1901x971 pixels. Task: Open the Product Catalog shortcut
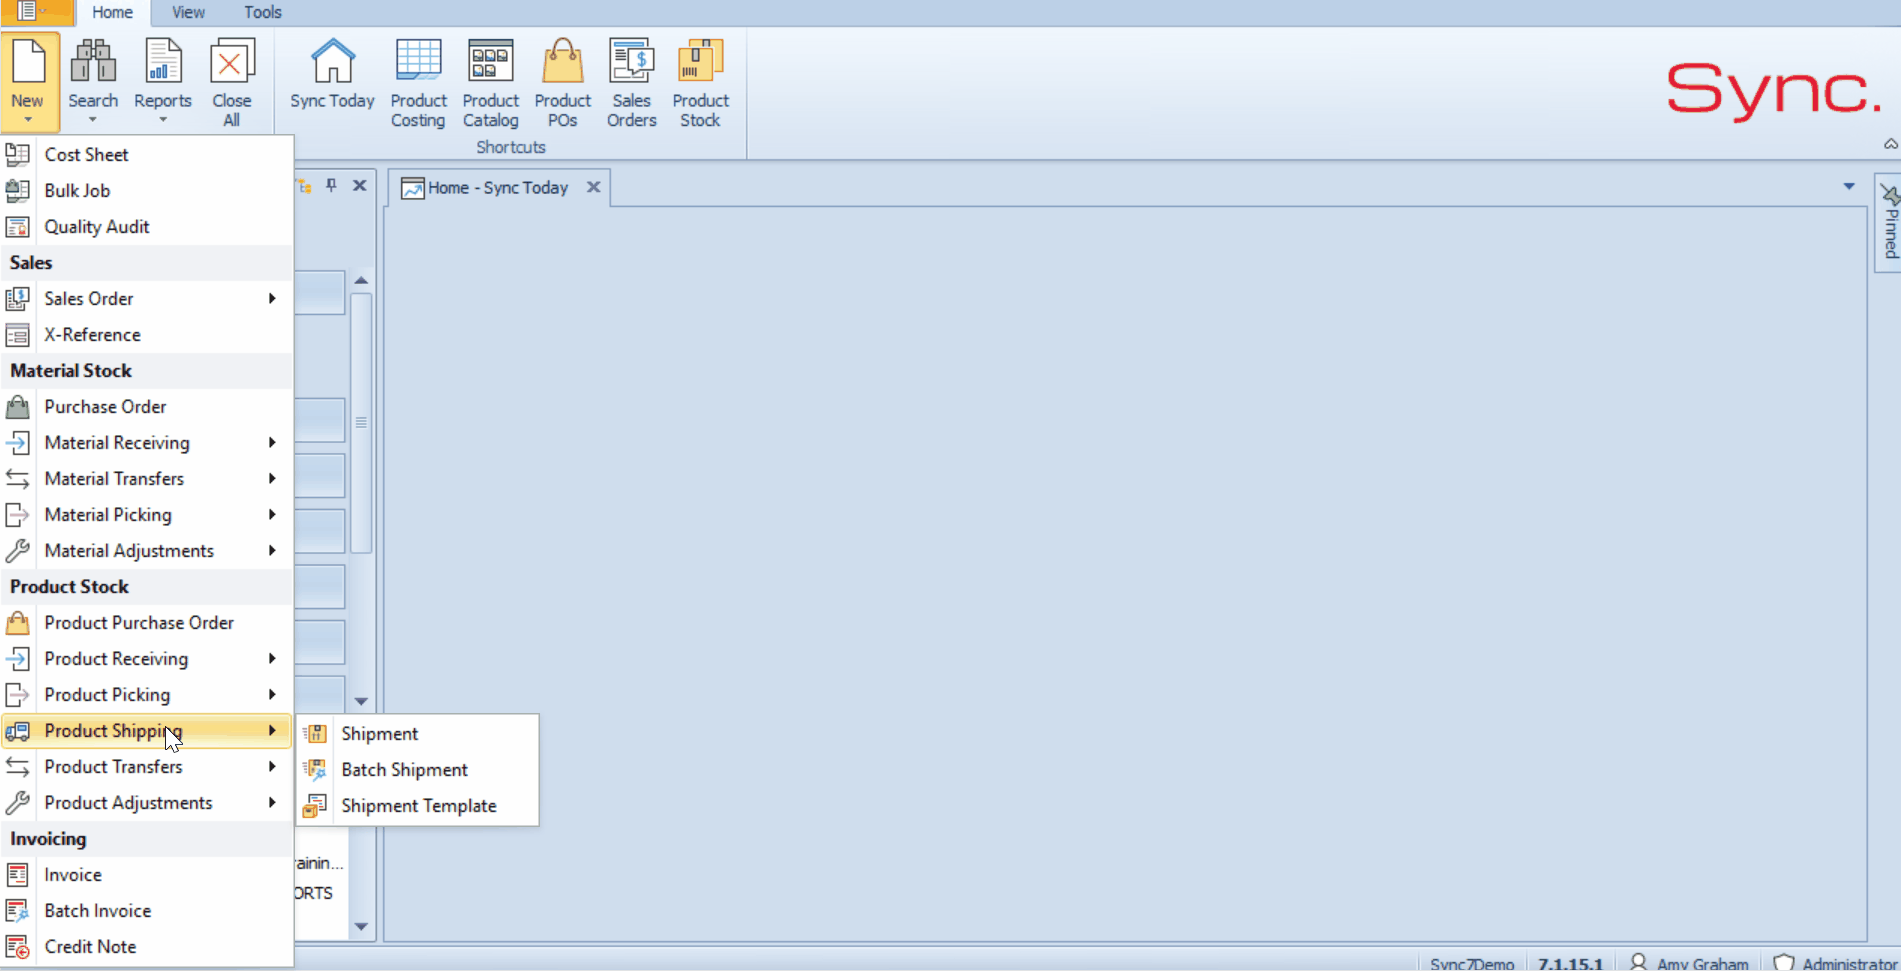click(490, 82)
